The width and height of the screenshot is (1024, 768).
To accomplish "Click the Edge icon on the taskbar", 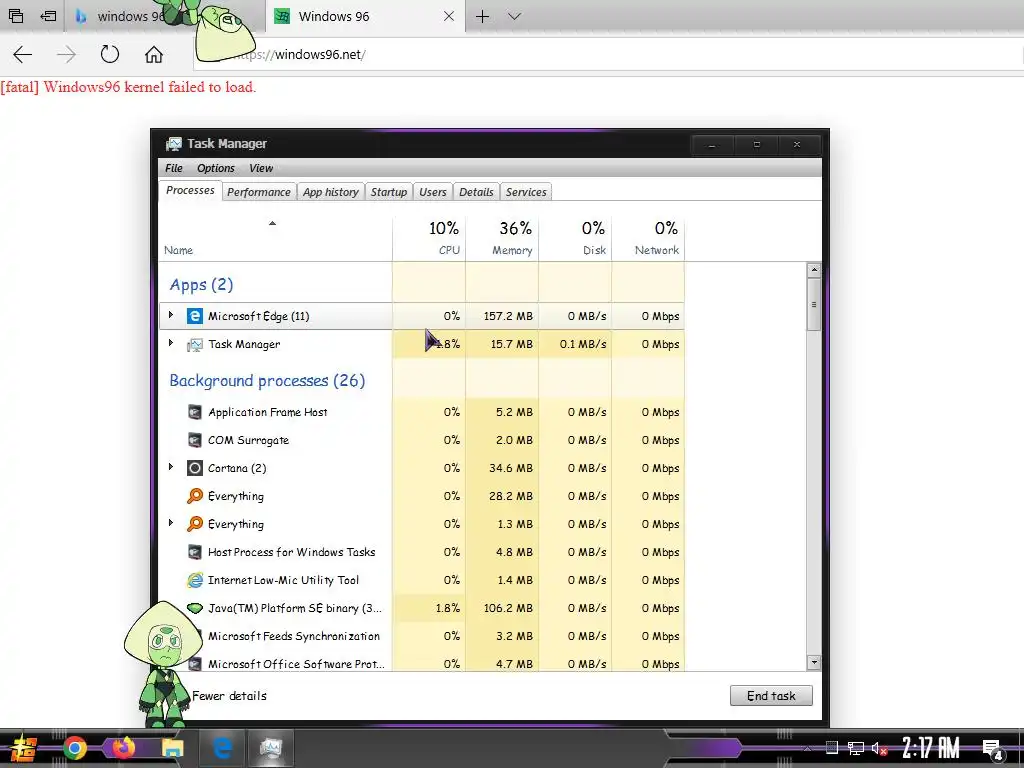I will click(x=222, y=748).
